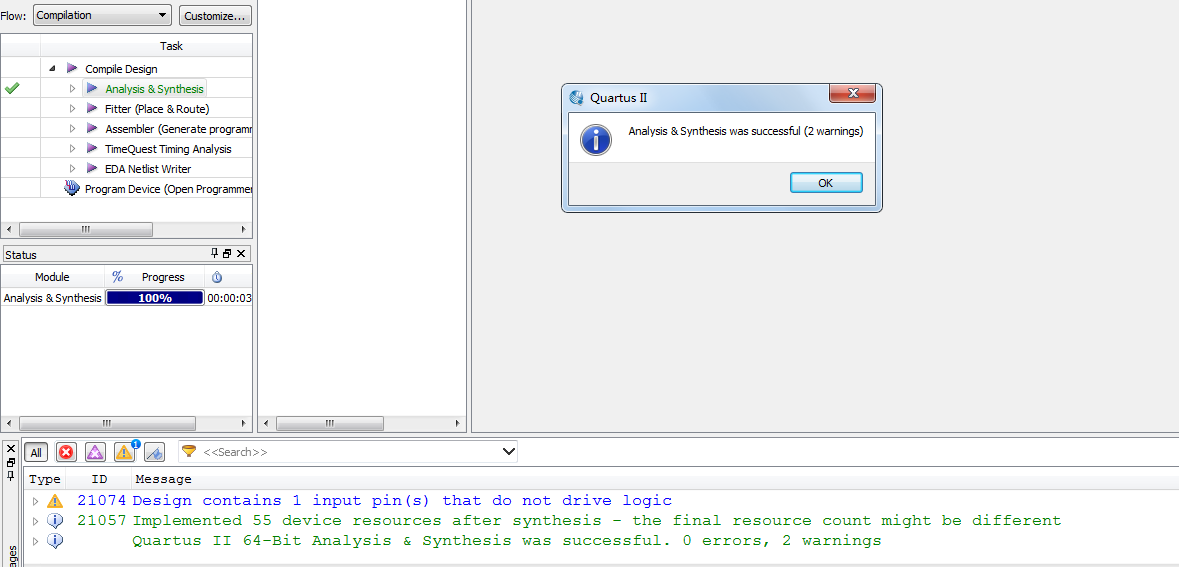1179x567 pixels.
Task: Click the clock icon in Status header
Action: click(x=217, y=277)
